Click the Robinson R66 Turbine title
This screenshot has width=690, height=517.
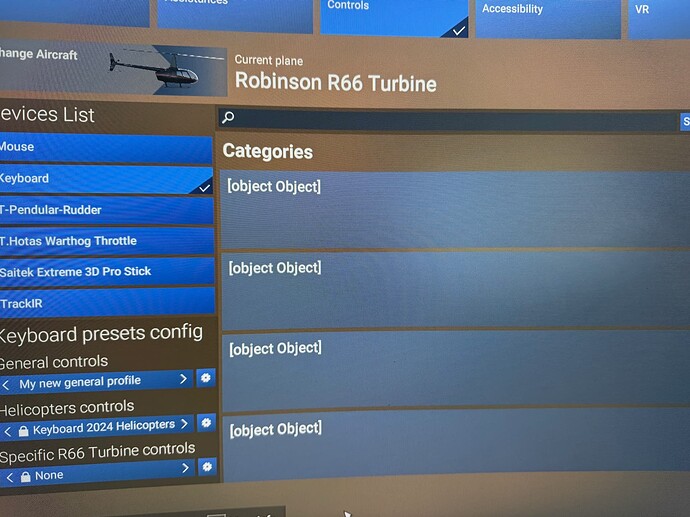[x=335, y=83]
